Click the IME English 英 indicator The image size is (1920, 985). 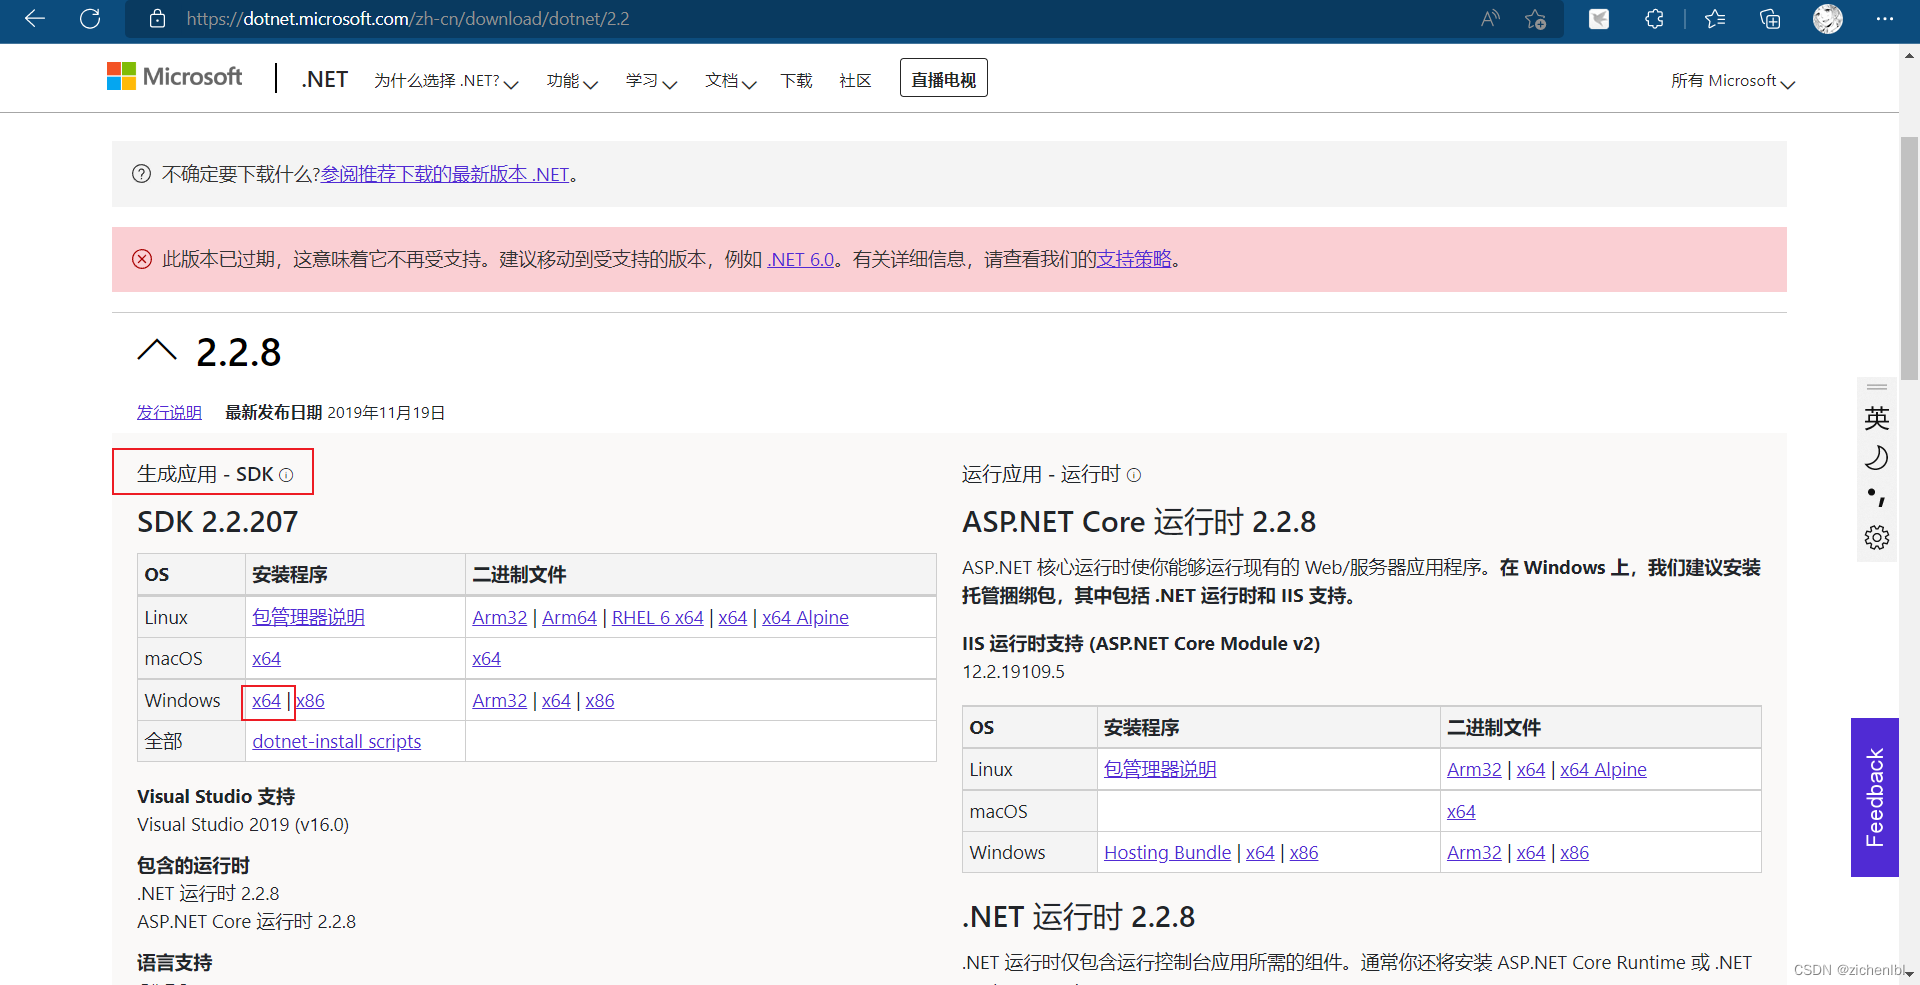tap(1877, 418)
